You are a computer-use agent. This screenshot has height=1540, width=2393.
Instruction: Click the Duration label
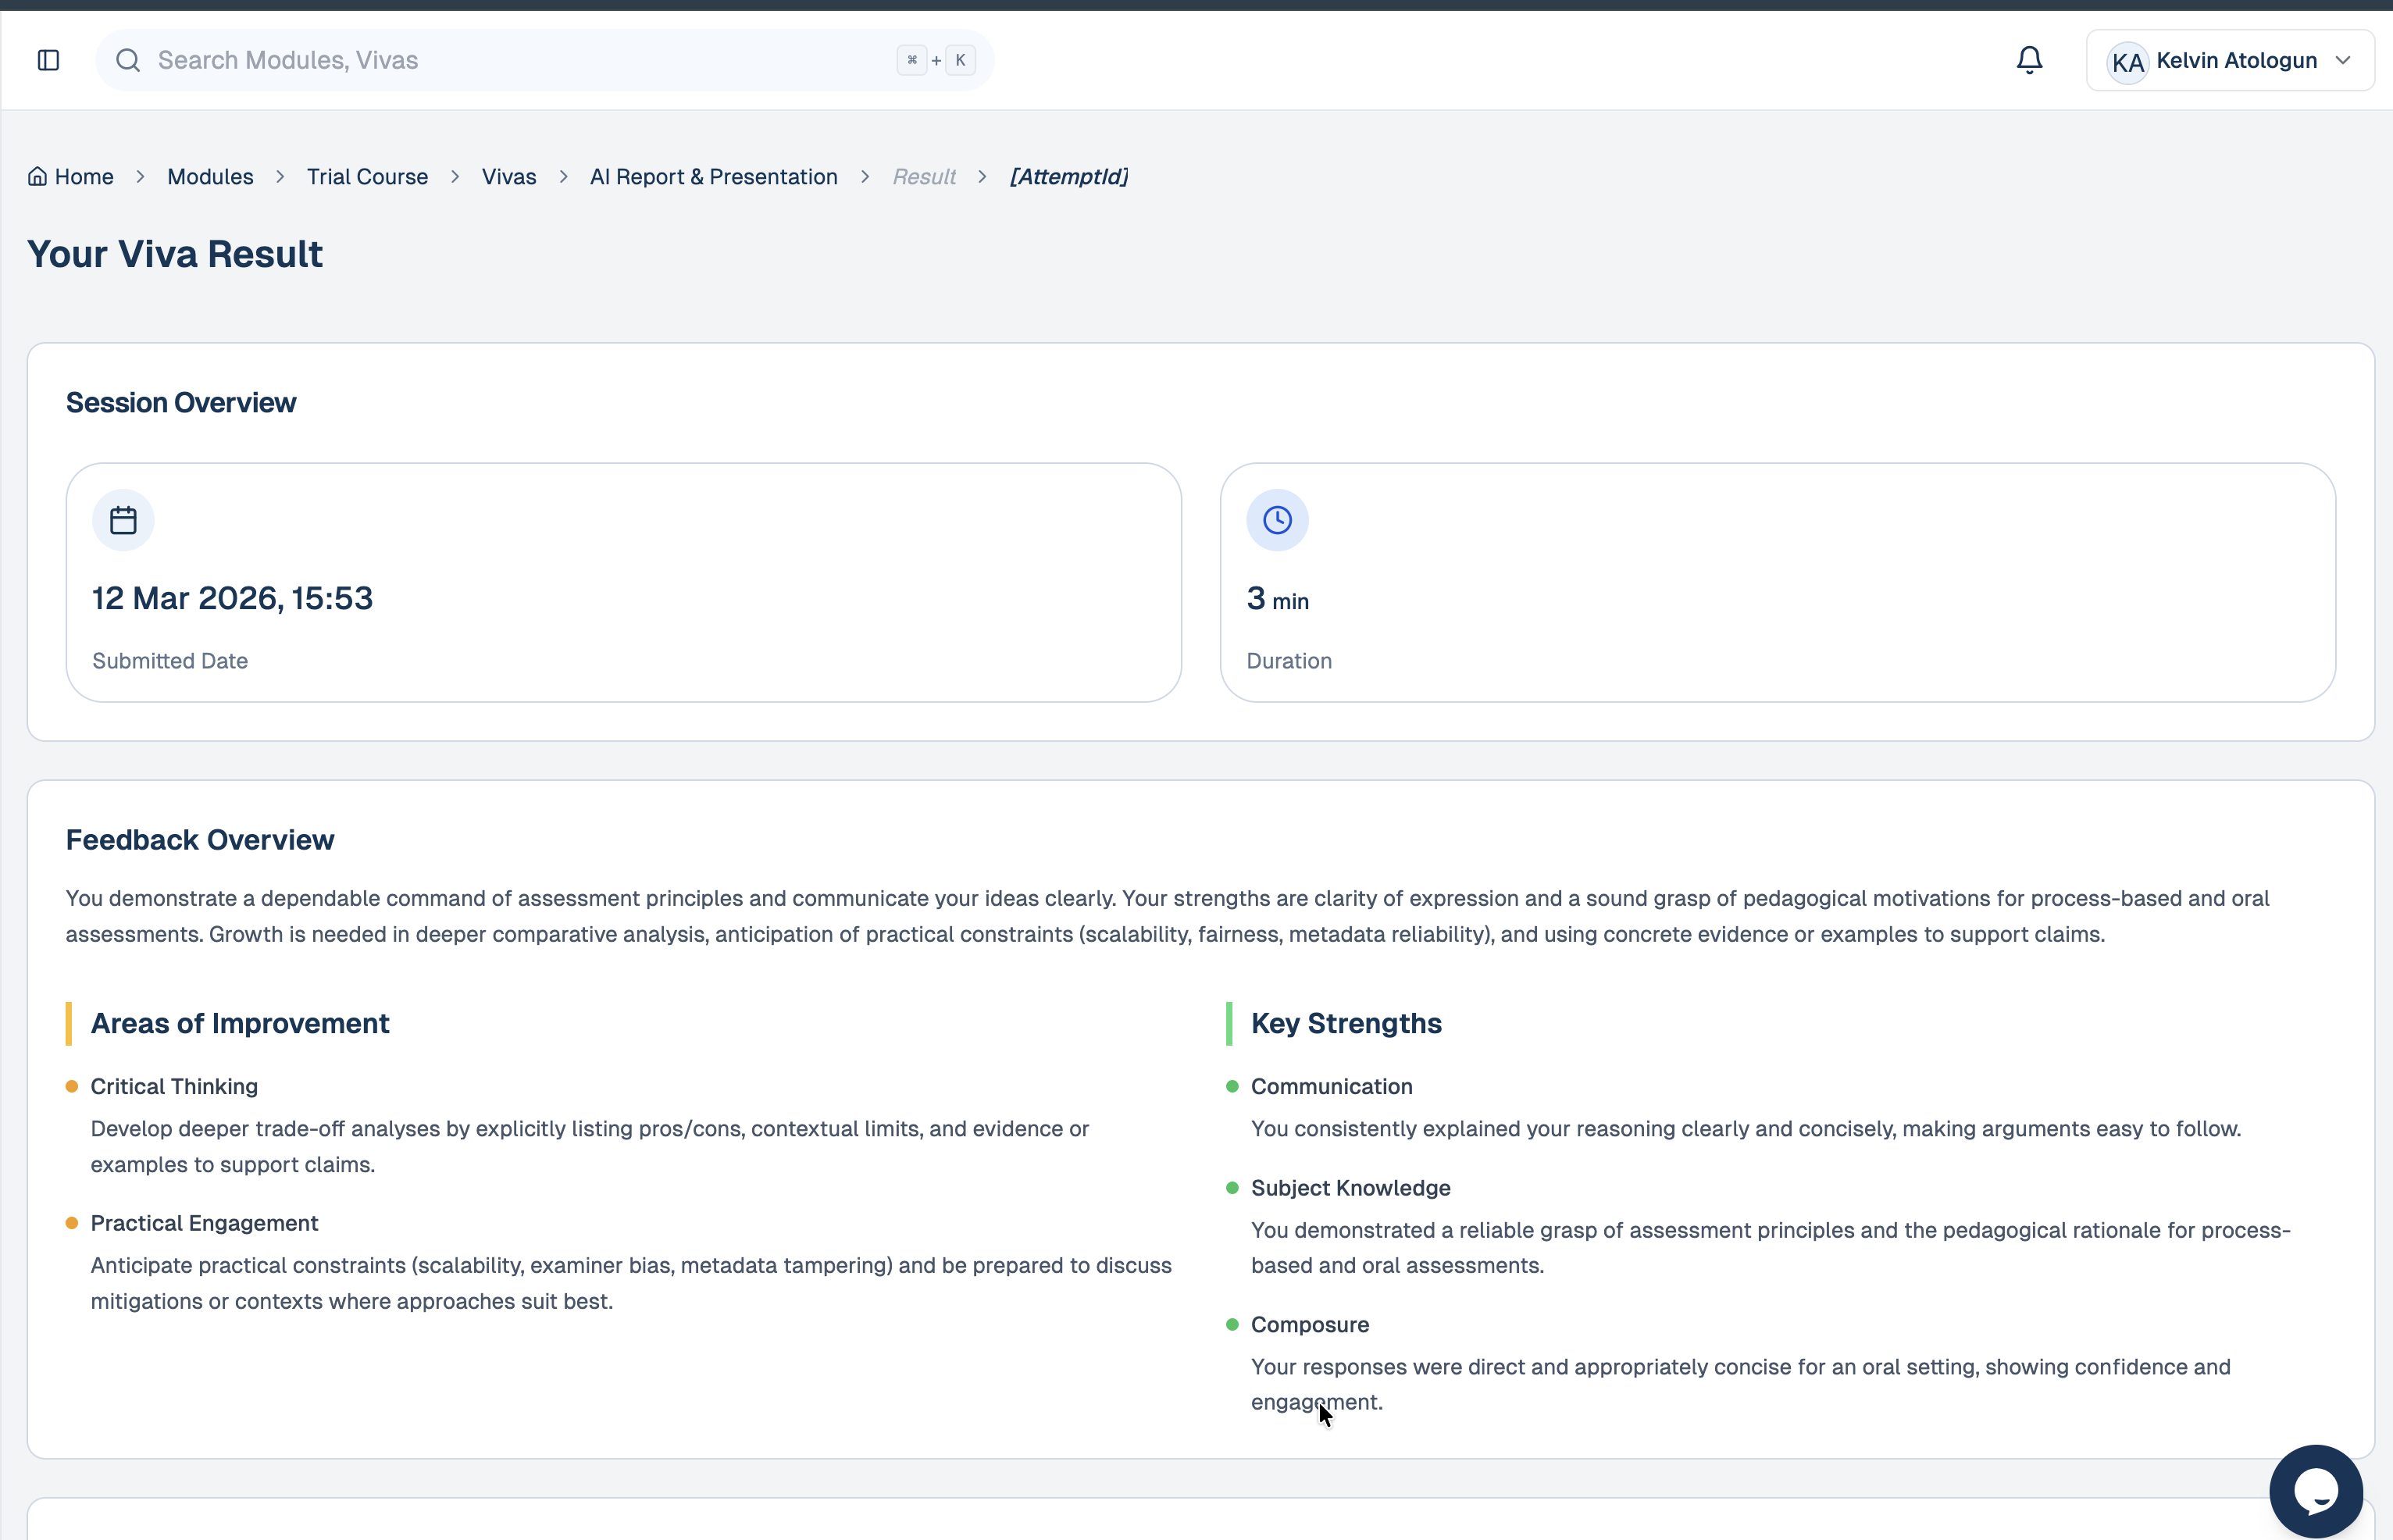pyautogui.click(x=1289, y=661)
